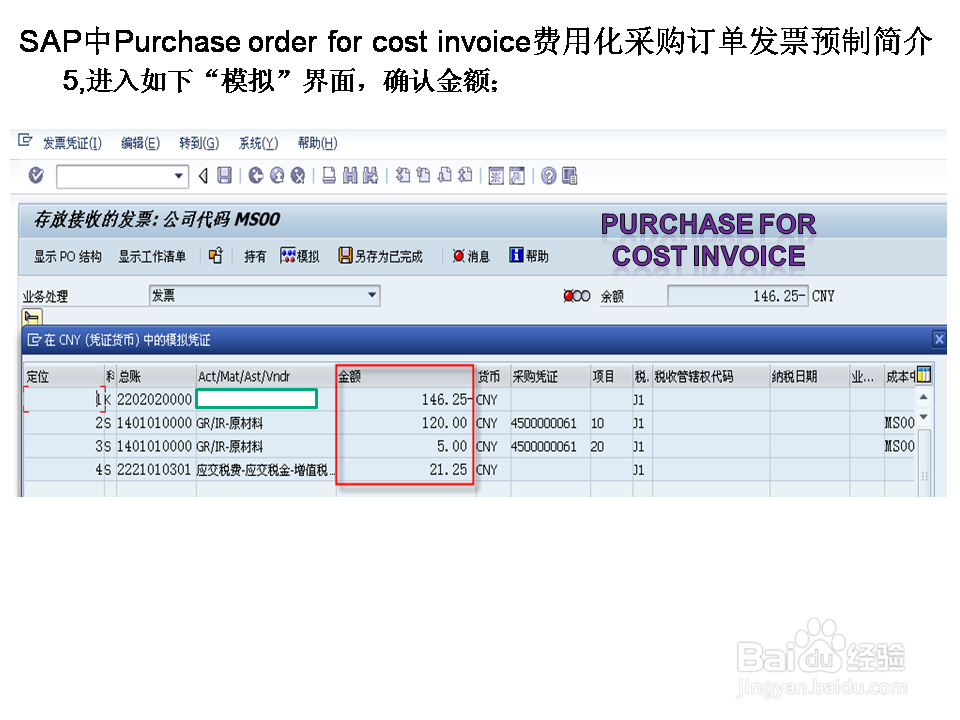Expand the yellow folder node below the balance row

tap(32, 317)
